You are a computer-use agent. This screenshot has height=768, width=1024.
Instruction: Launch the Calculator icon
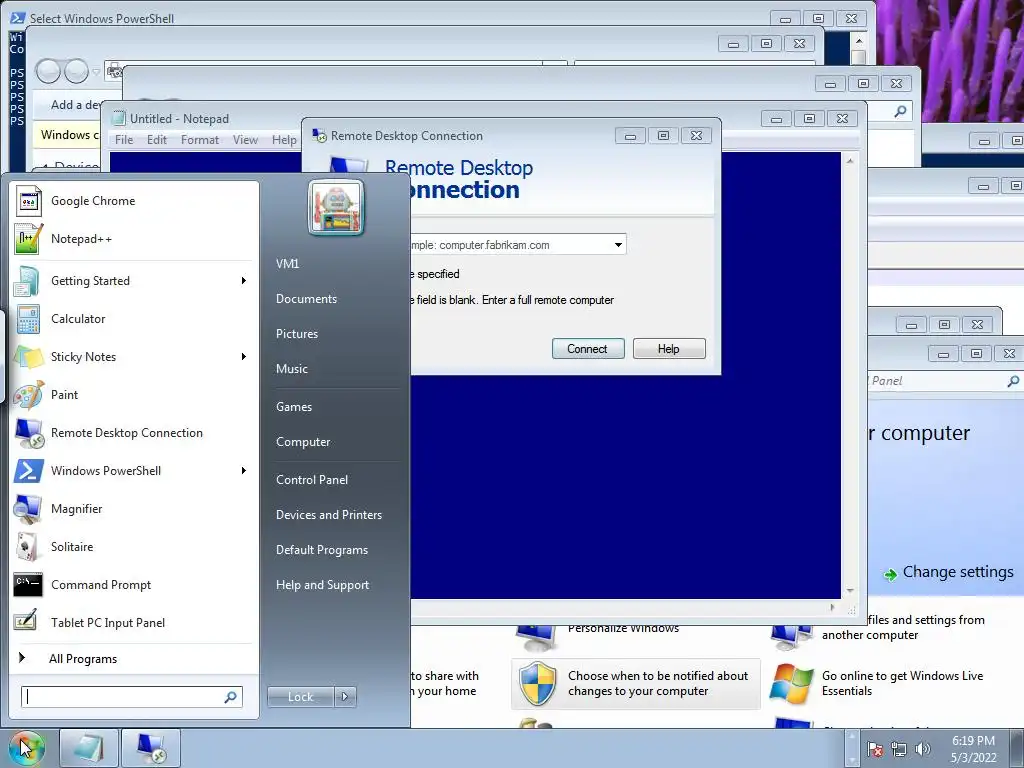27,319
